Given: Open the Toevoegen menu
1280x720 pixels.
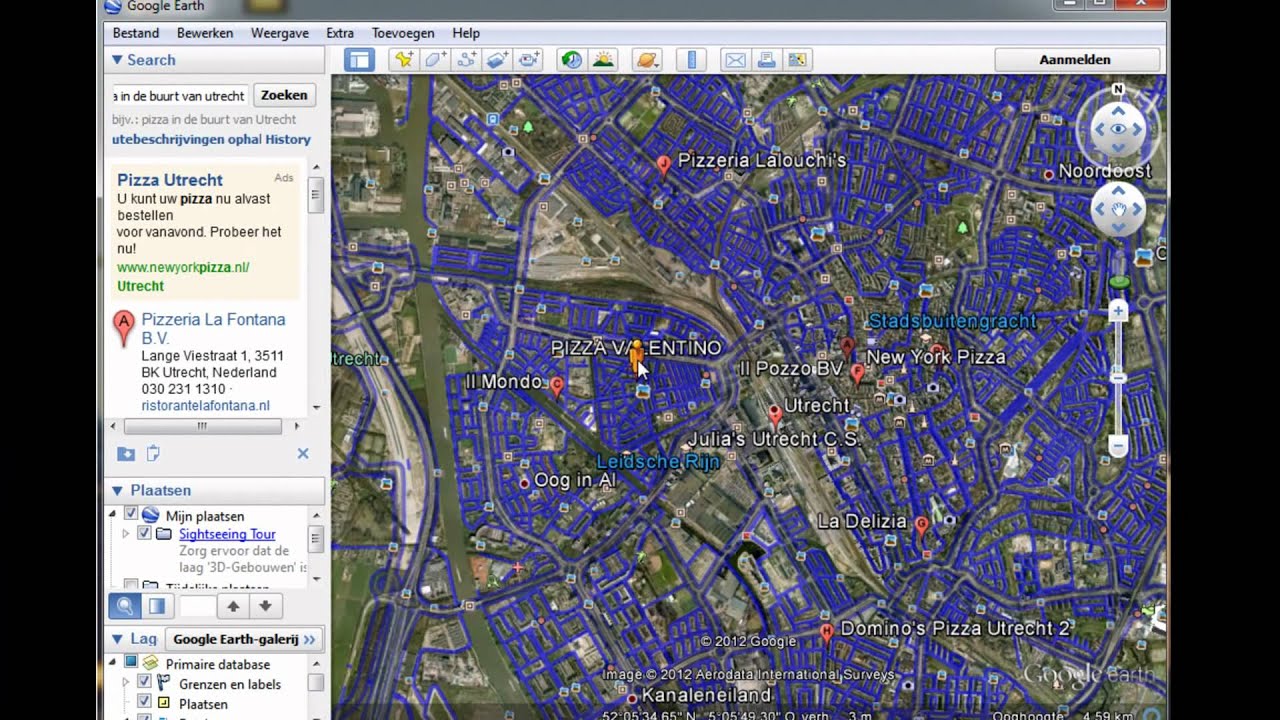Looking at the screenshot, I should (x=404, y=33).
